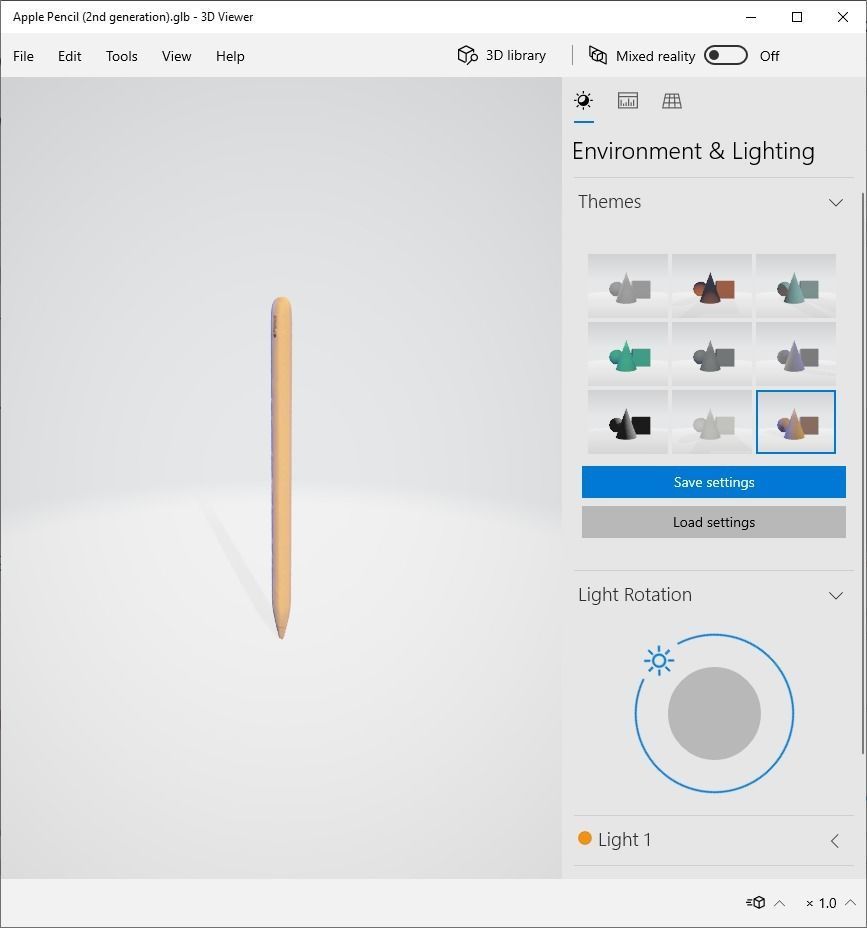Screen dimensions: 867x928
Task: Open the quick animations cube icon
Action: pyautogui.click(x=756, y=903)
